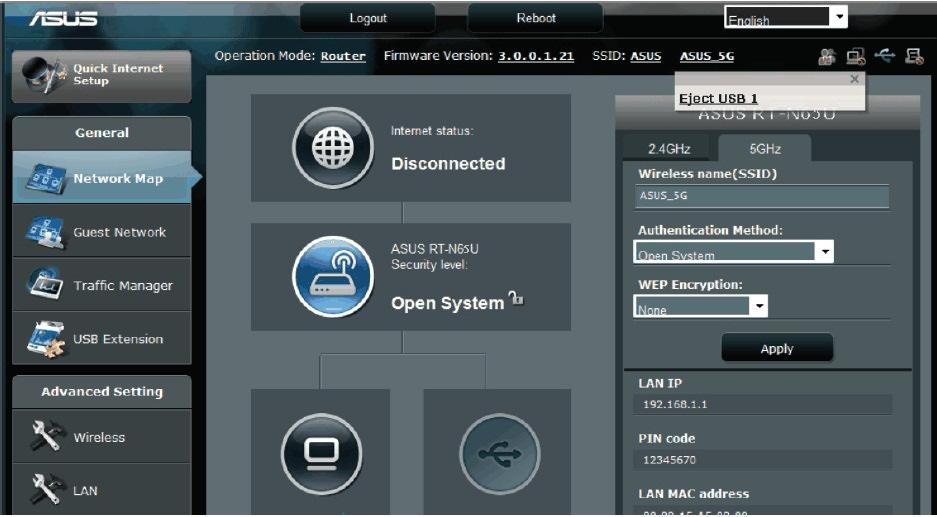937x517 pixels.
Task: Click the guest users status icon
Action: pyautogui.click(x=827, y=57)
